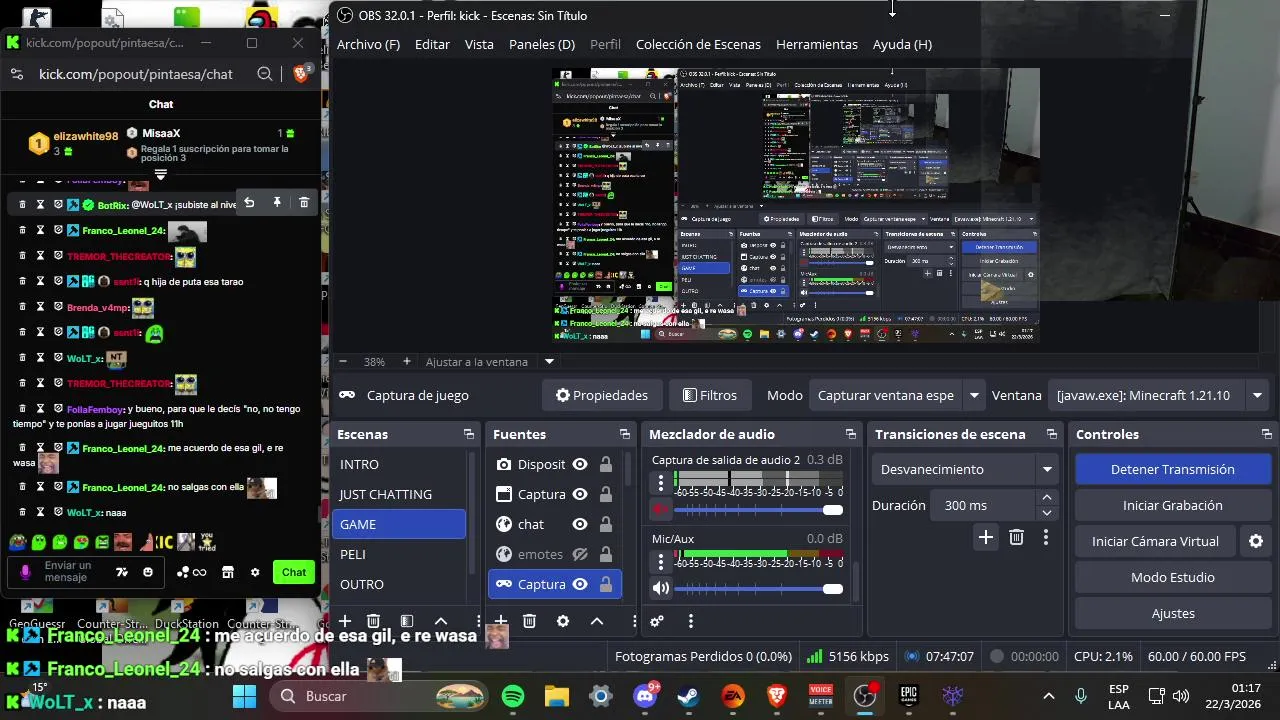Show the emotes source with its crossed eye icon
This screenshot has height=720, width=1280.
tap(580, 554)
